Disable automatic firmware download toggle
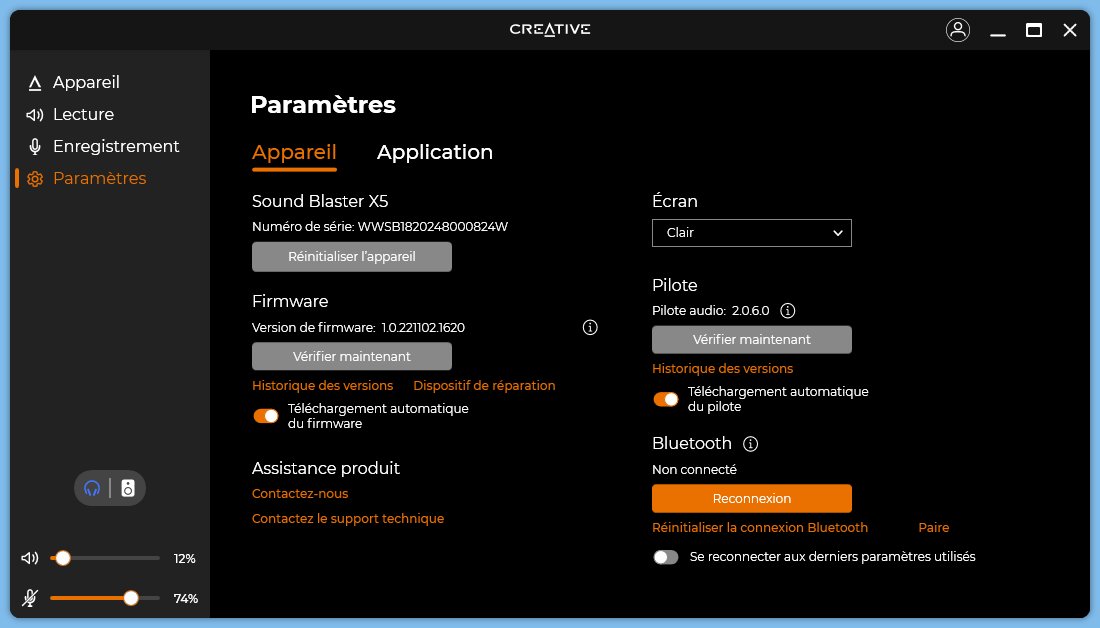Screen dimensions: 1100x628 (266, 416)
